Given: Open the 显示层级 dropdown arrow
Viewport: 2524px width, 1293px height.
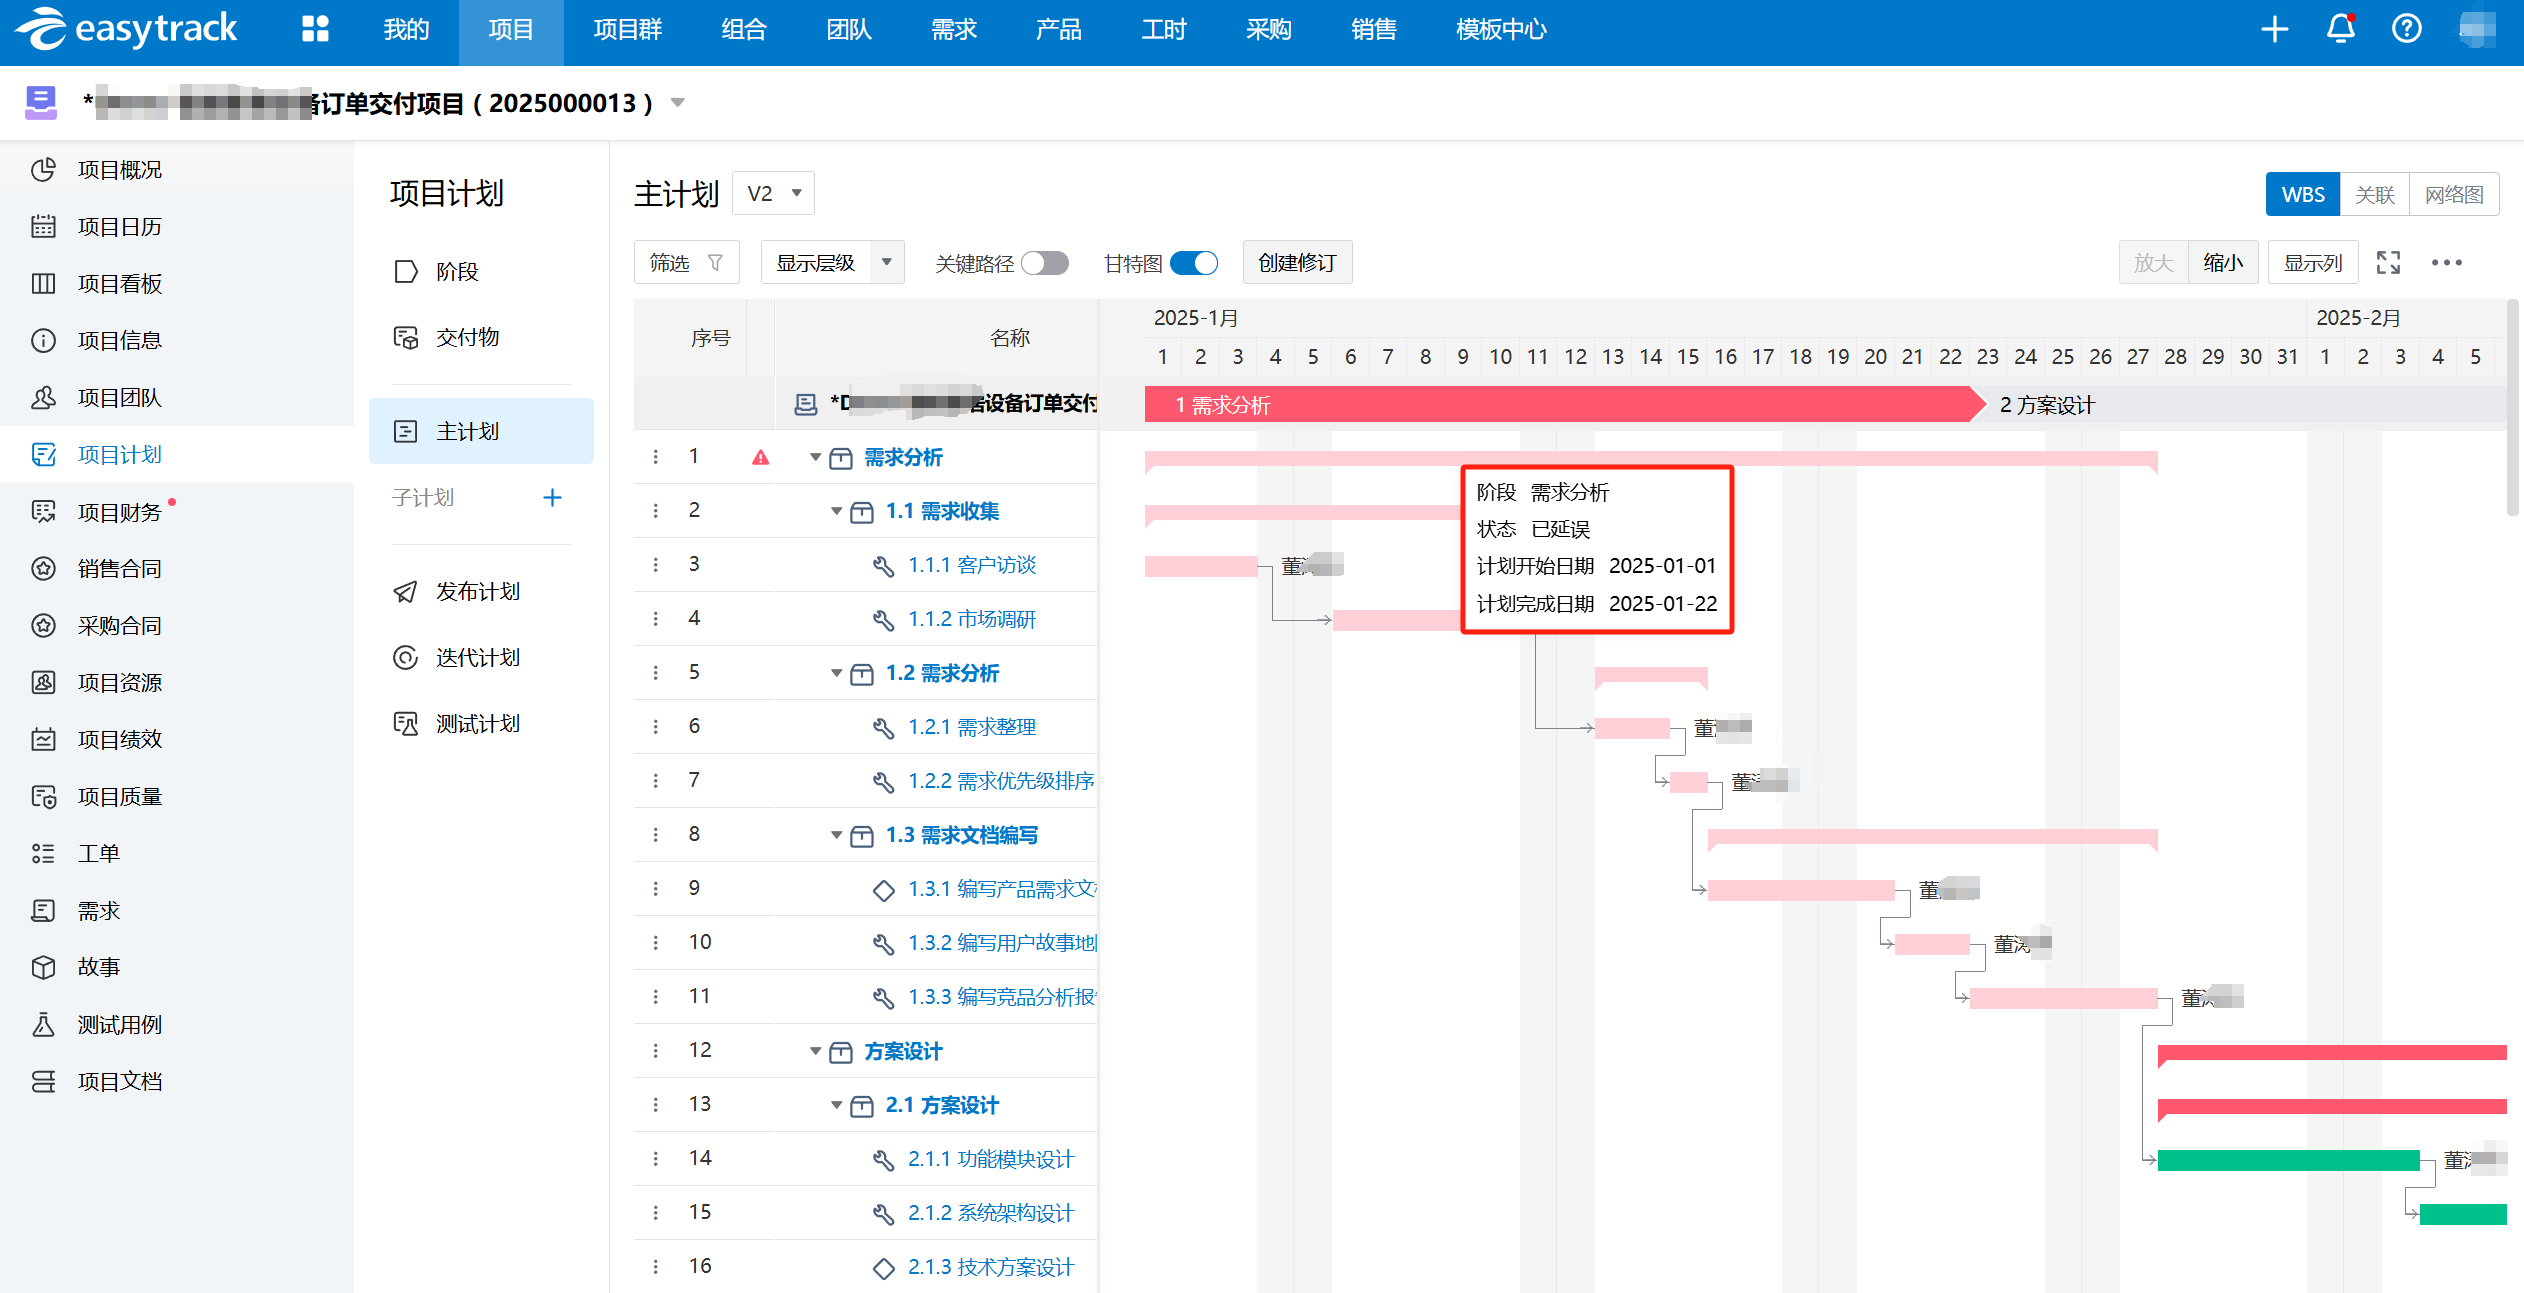Looking at the screenshot, I should 886,263.
